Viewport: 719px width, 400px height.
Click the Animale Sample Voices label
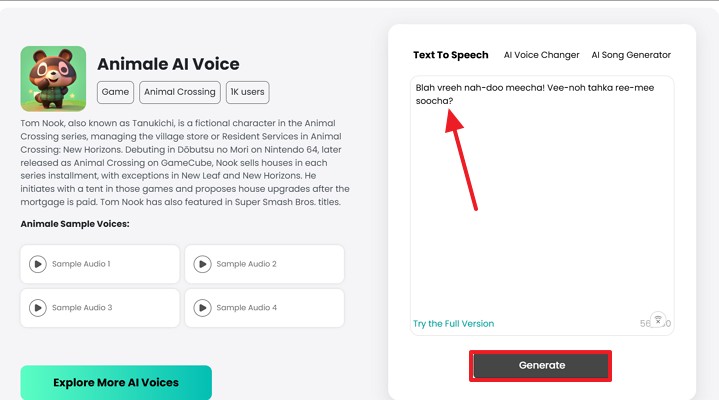tap(75, 224)
